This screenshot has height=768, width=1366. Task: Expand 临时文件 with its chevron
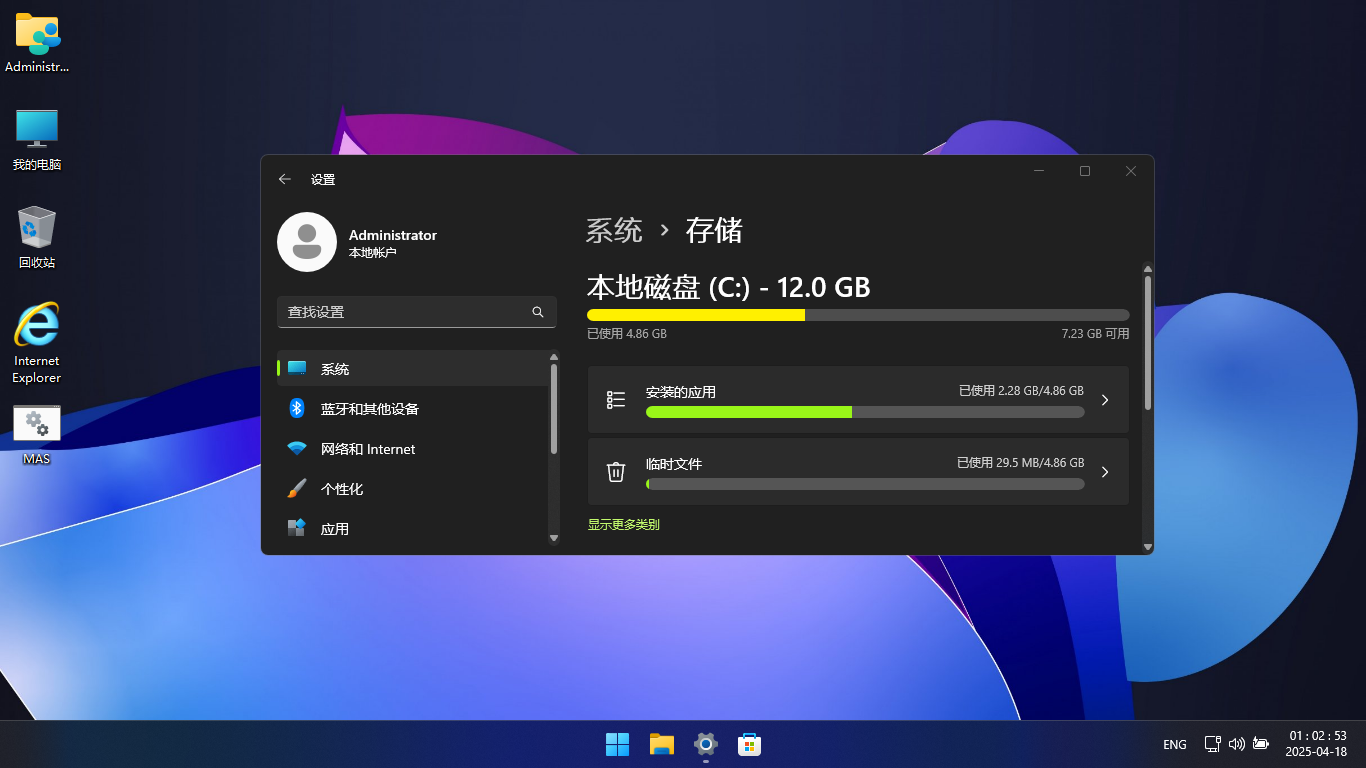pos(1105,472)
